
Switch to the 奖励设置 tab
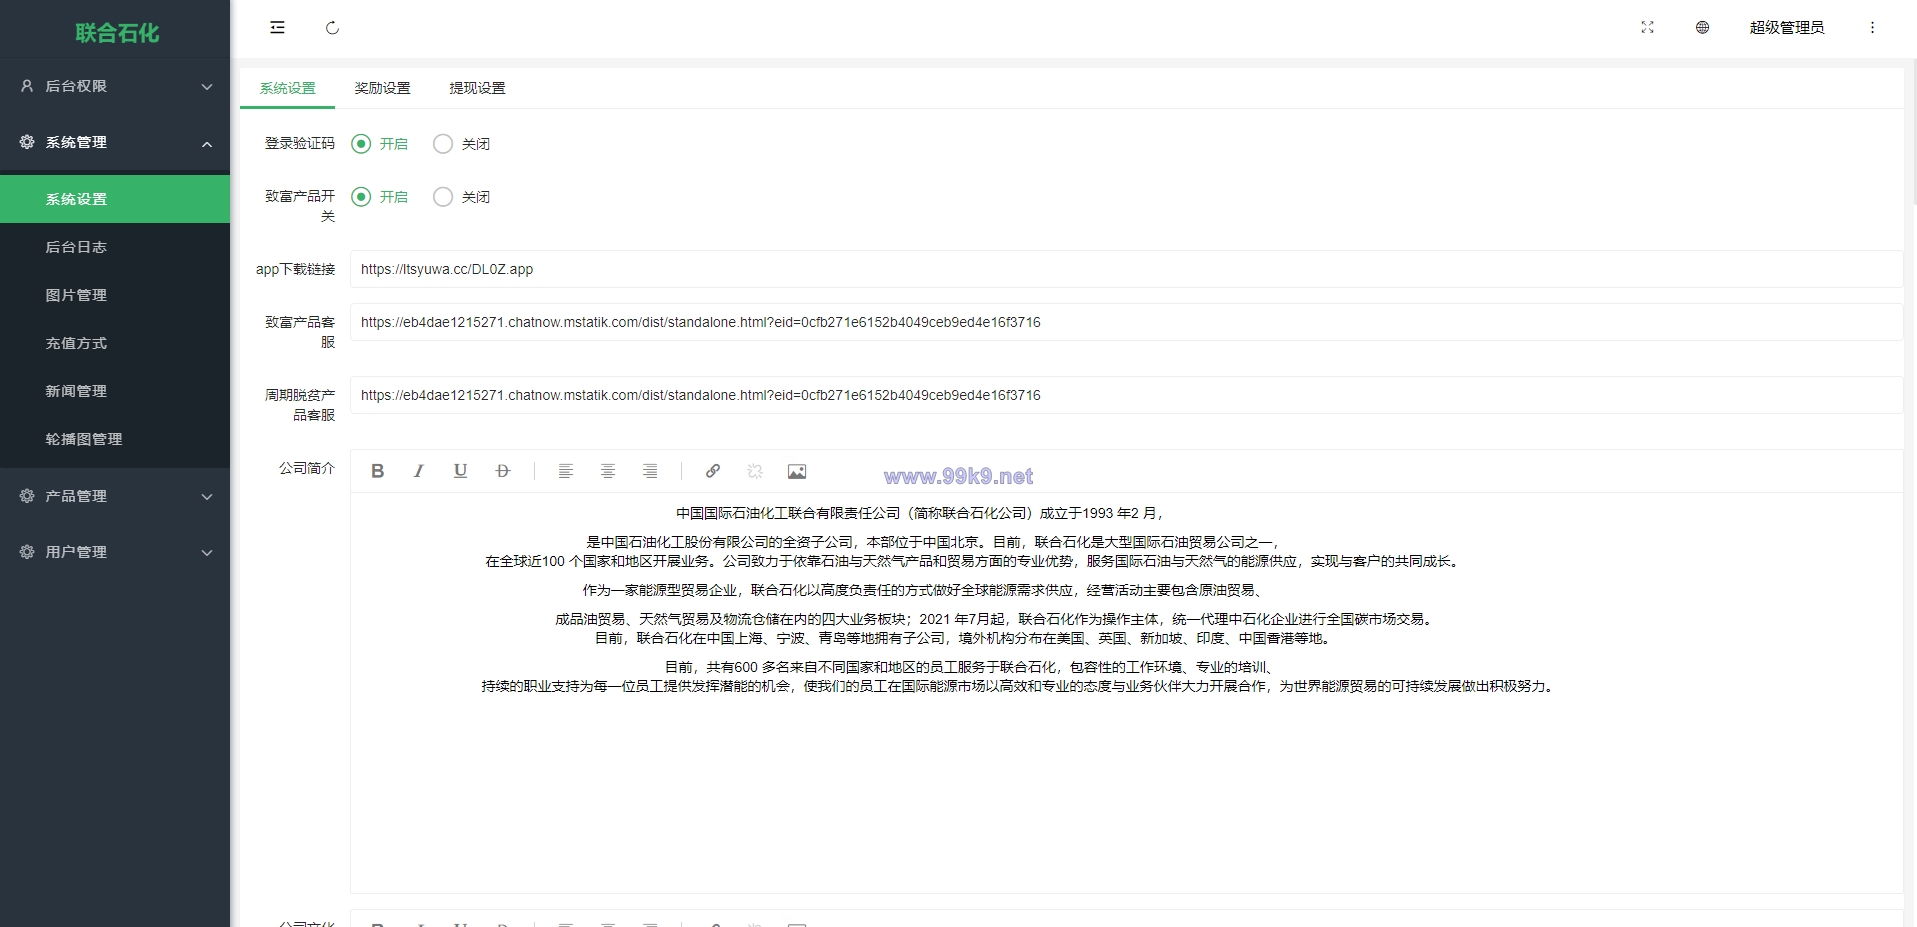tap(382, 88)
